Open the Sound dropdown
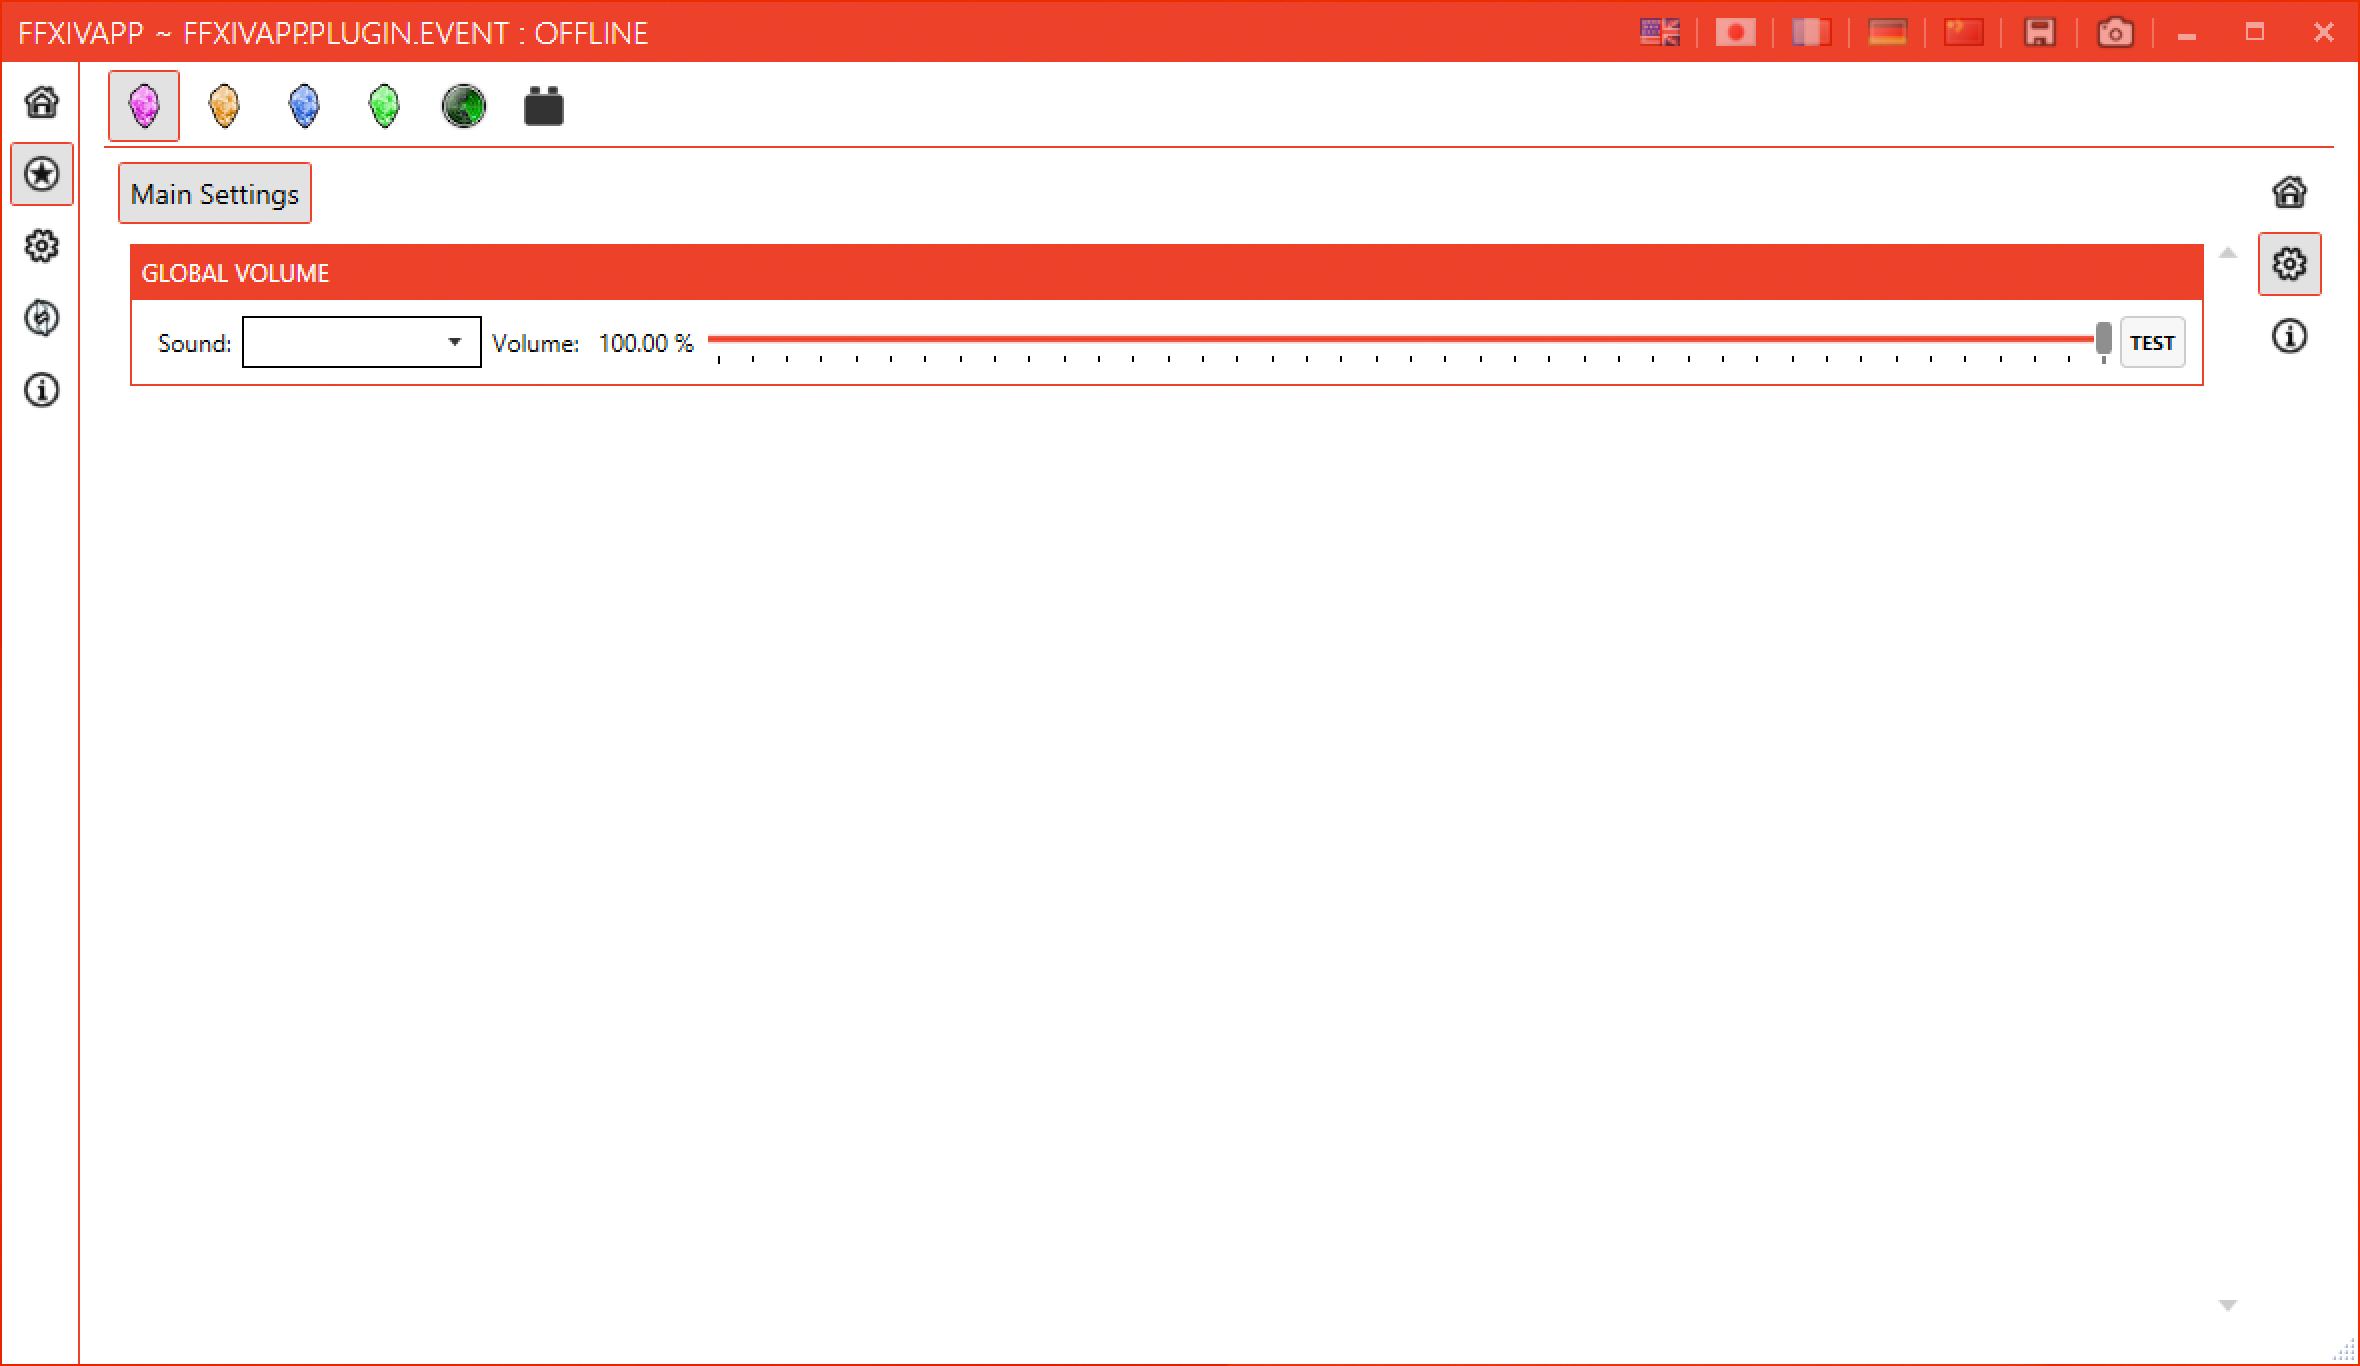This screenshot has width=2360, height=1366. click(362, 342)
